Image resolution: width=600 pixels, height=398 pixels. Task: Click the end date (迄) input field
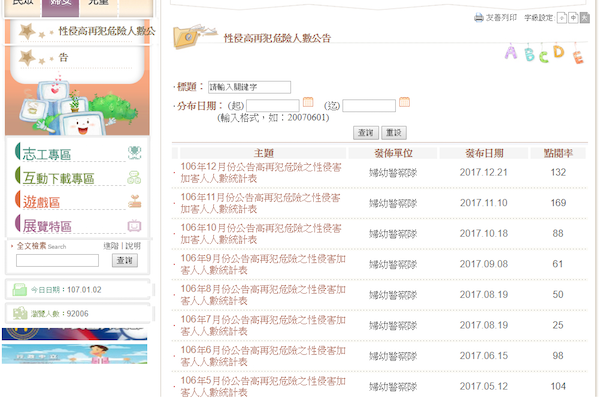click(369, 106)
